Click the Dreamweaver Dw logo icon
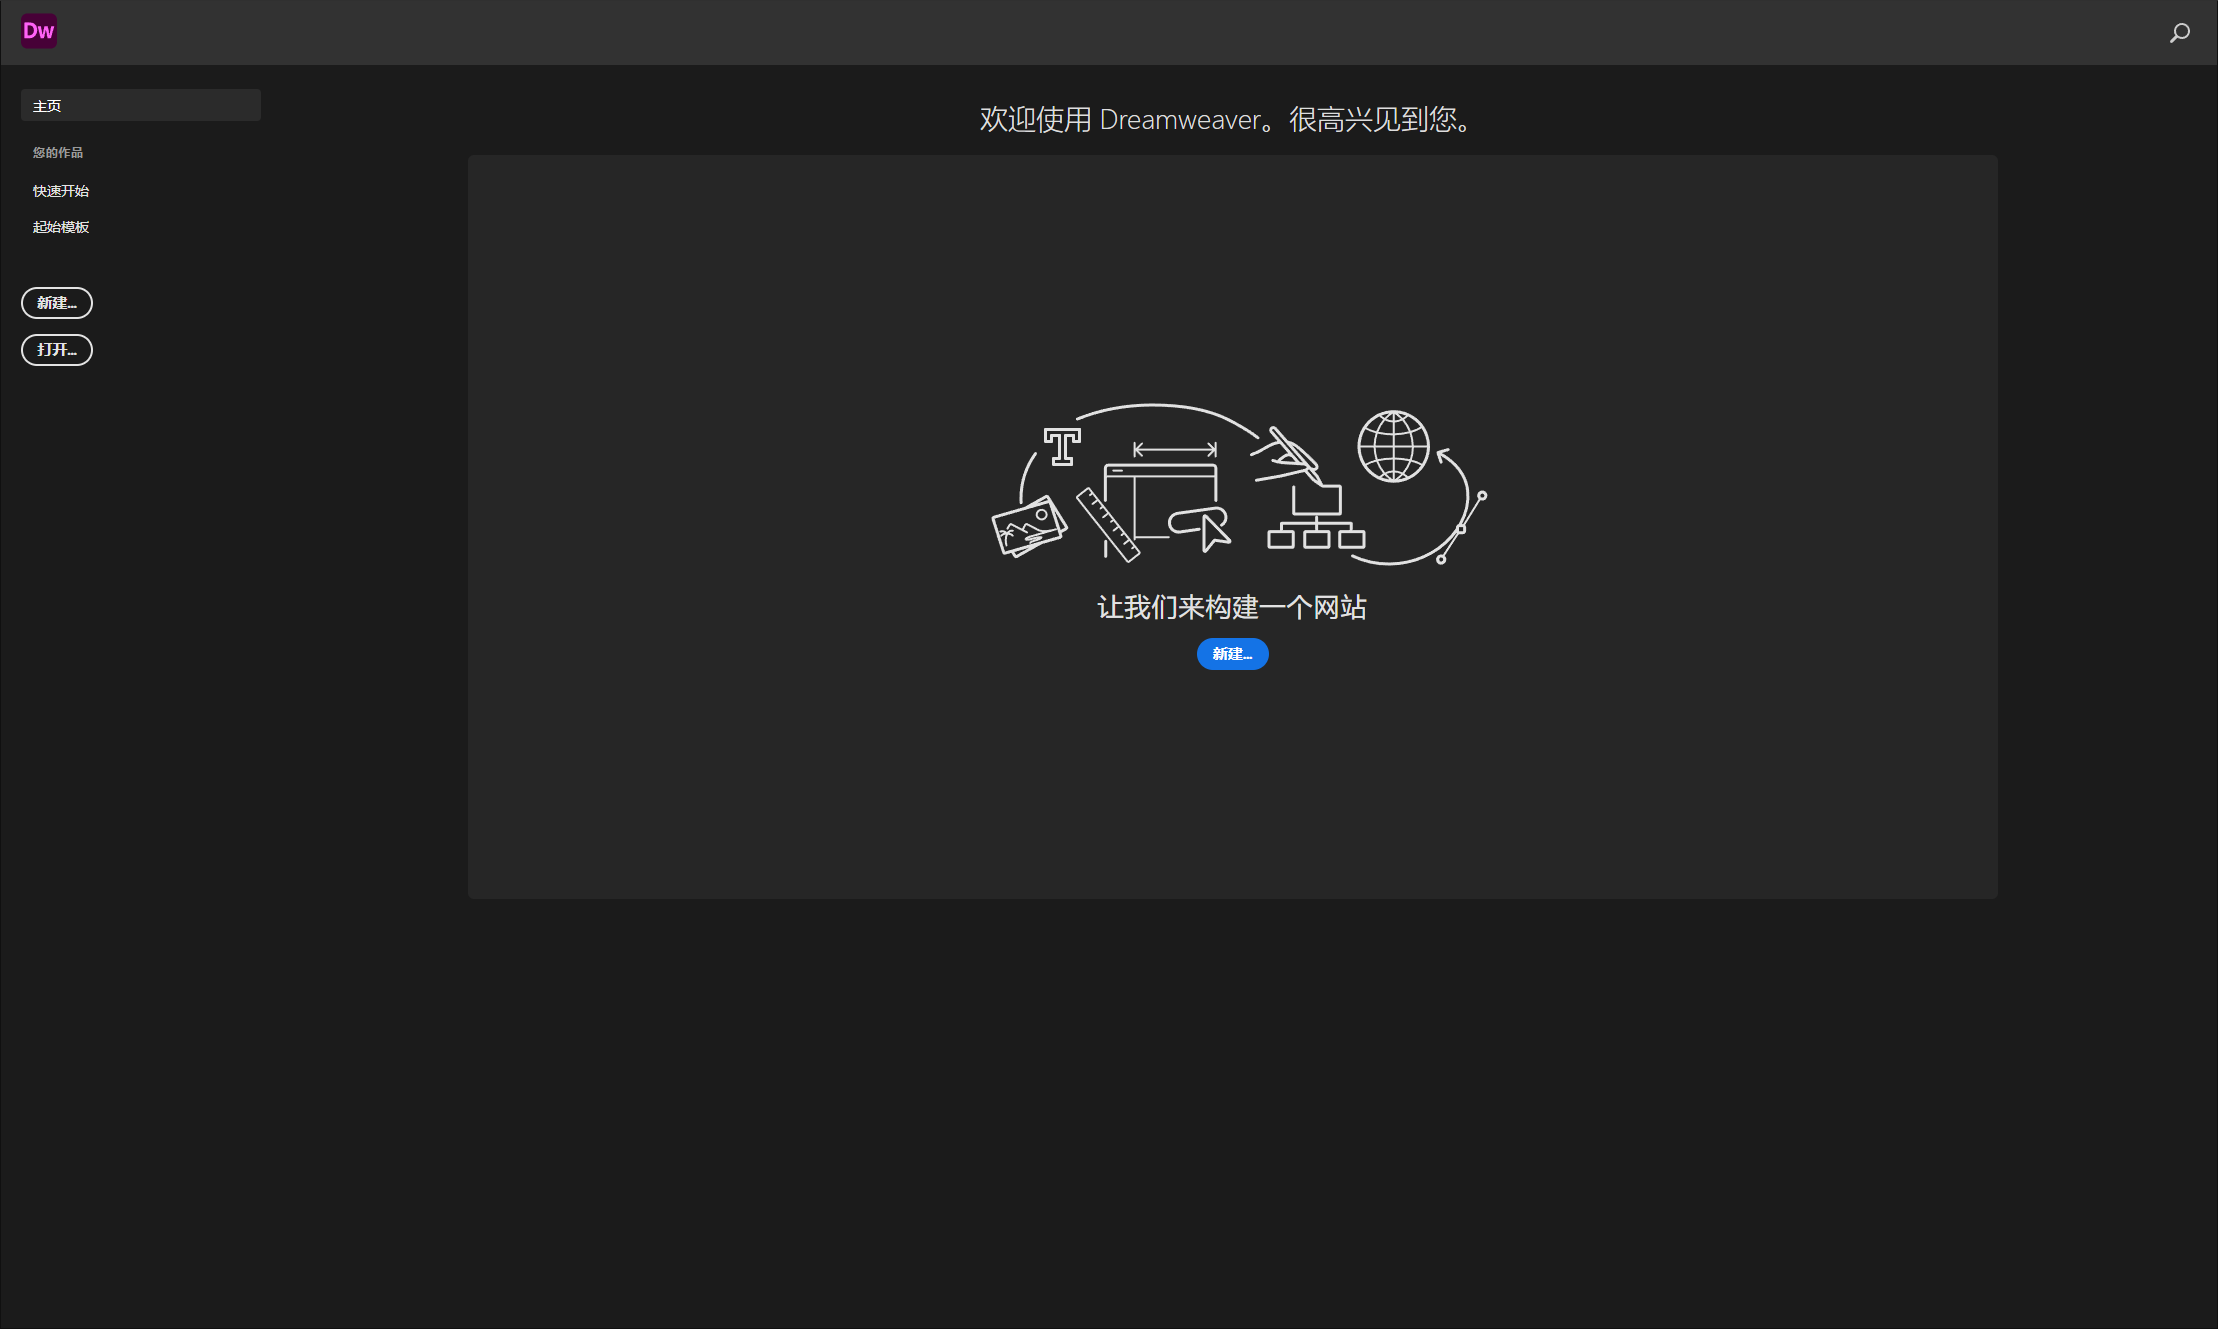2218x1329 pixels. pyautogui.click(x=39, y=31)
